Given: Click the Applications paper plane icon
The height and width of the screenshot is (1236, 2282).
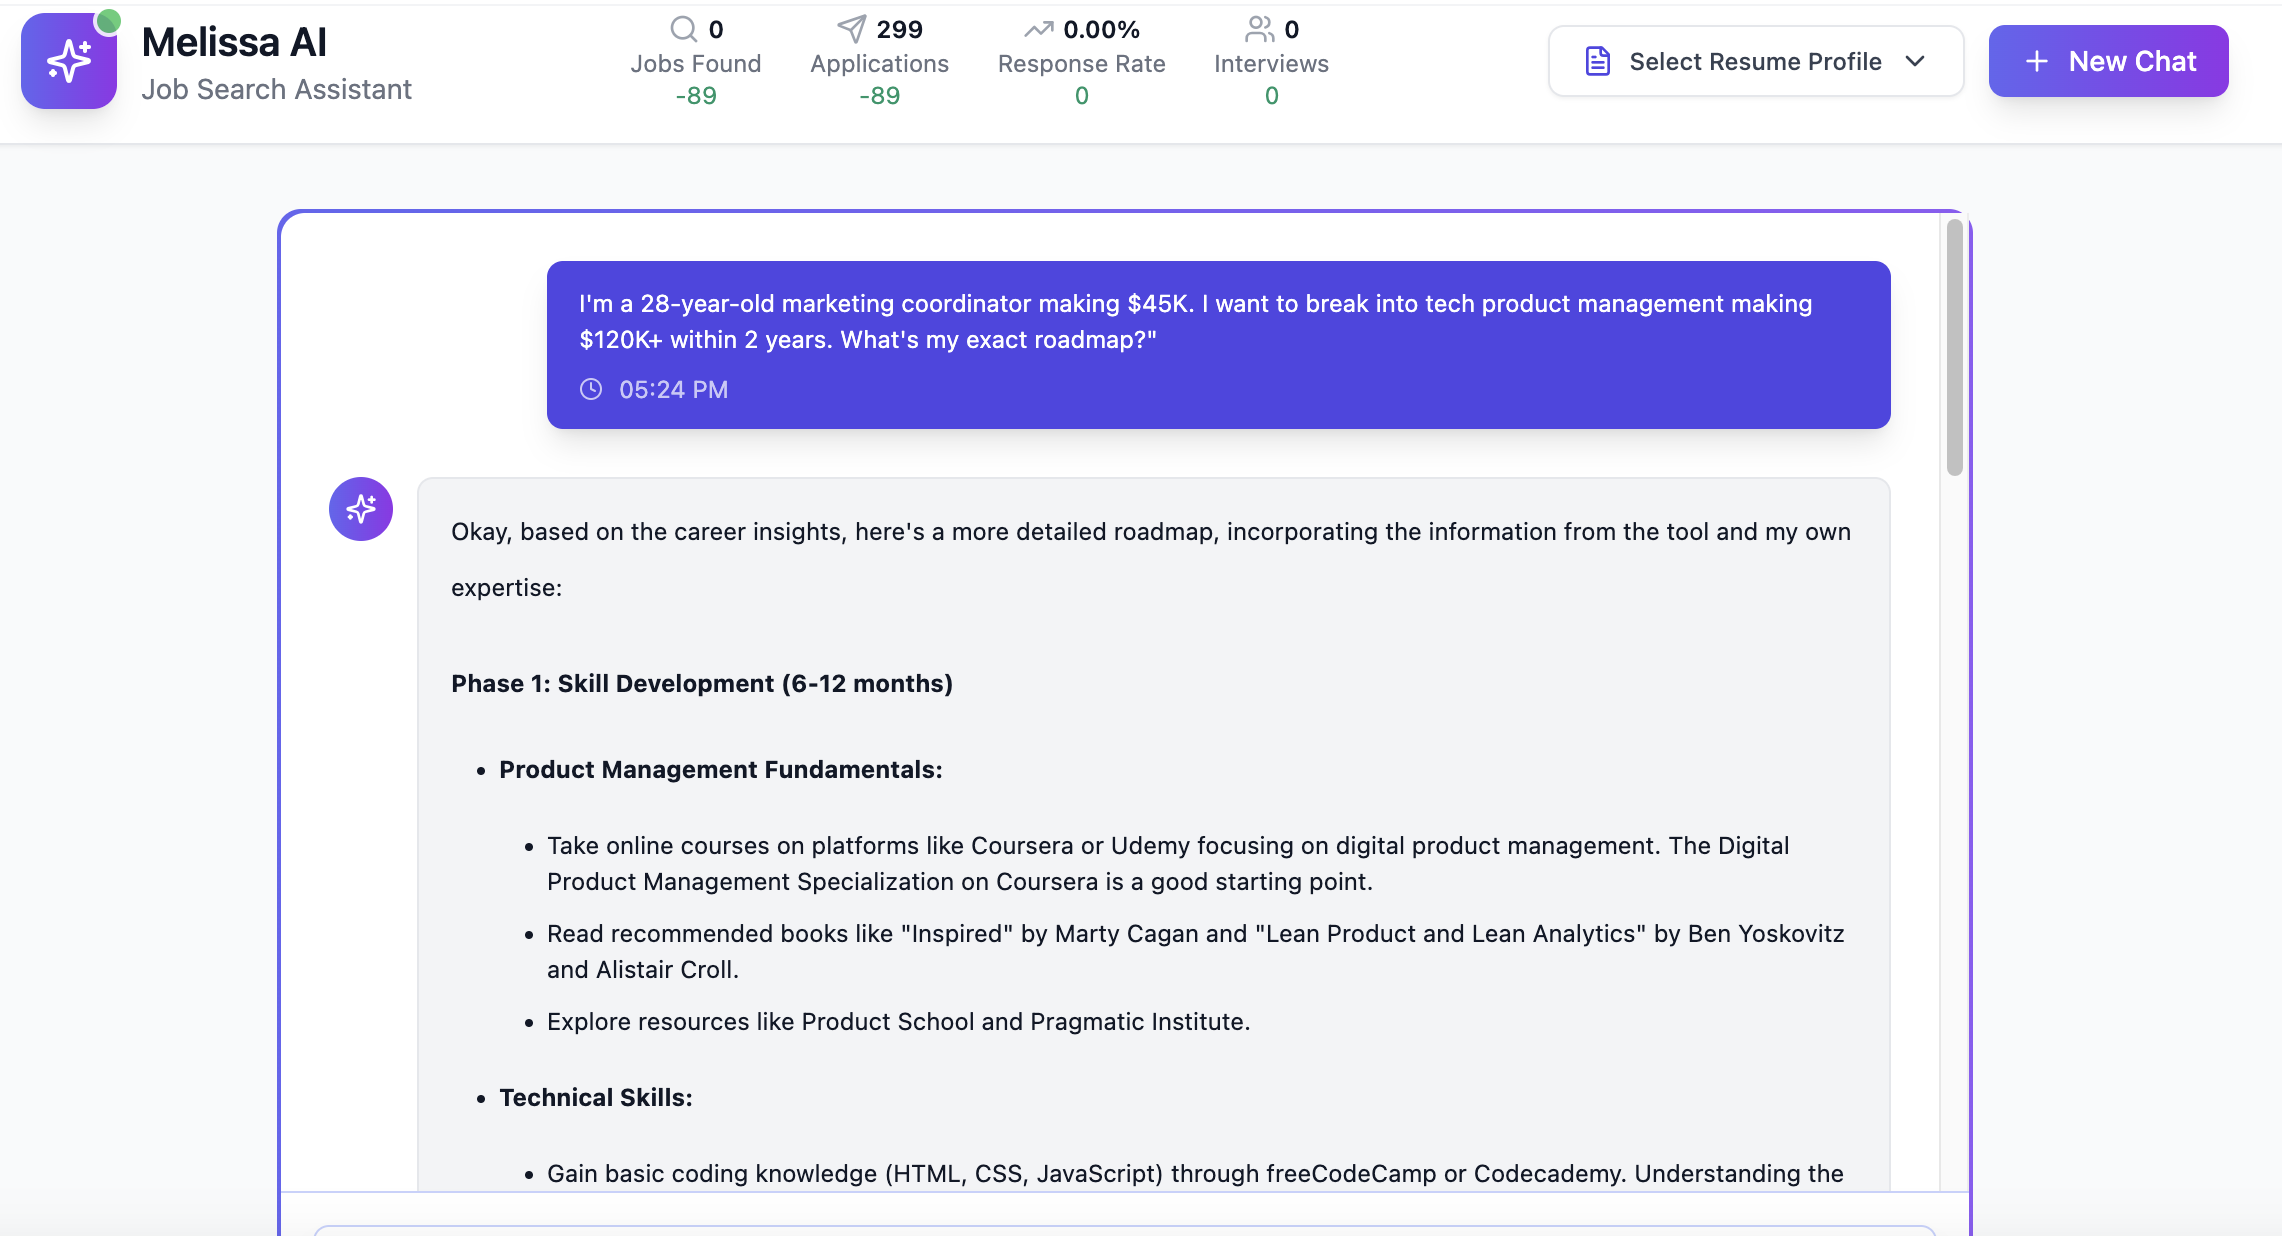Looking at the screenshot, I should [x=851, y=29].
